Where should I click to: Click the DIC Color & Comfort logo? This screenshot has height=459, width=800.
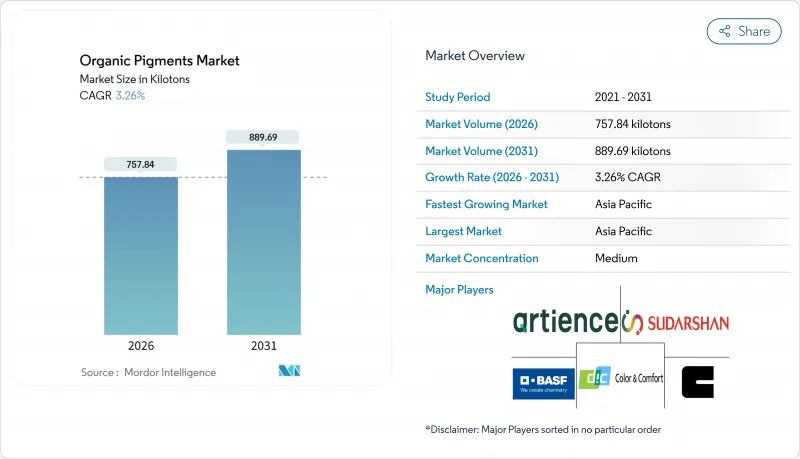click(x=621, y=378)
